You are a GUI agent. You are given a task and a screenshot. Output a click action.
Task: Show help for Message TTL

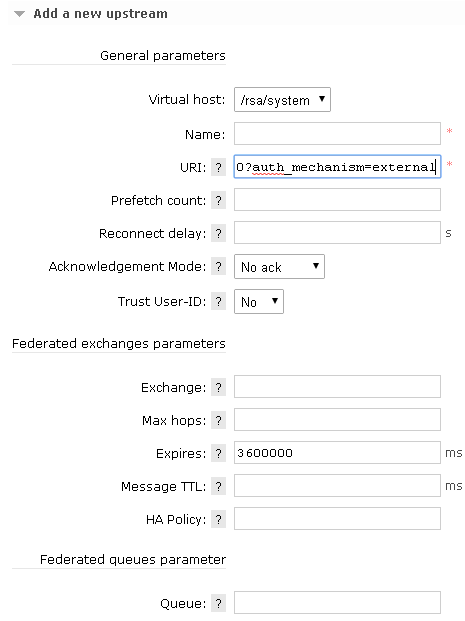coord(218,486)
